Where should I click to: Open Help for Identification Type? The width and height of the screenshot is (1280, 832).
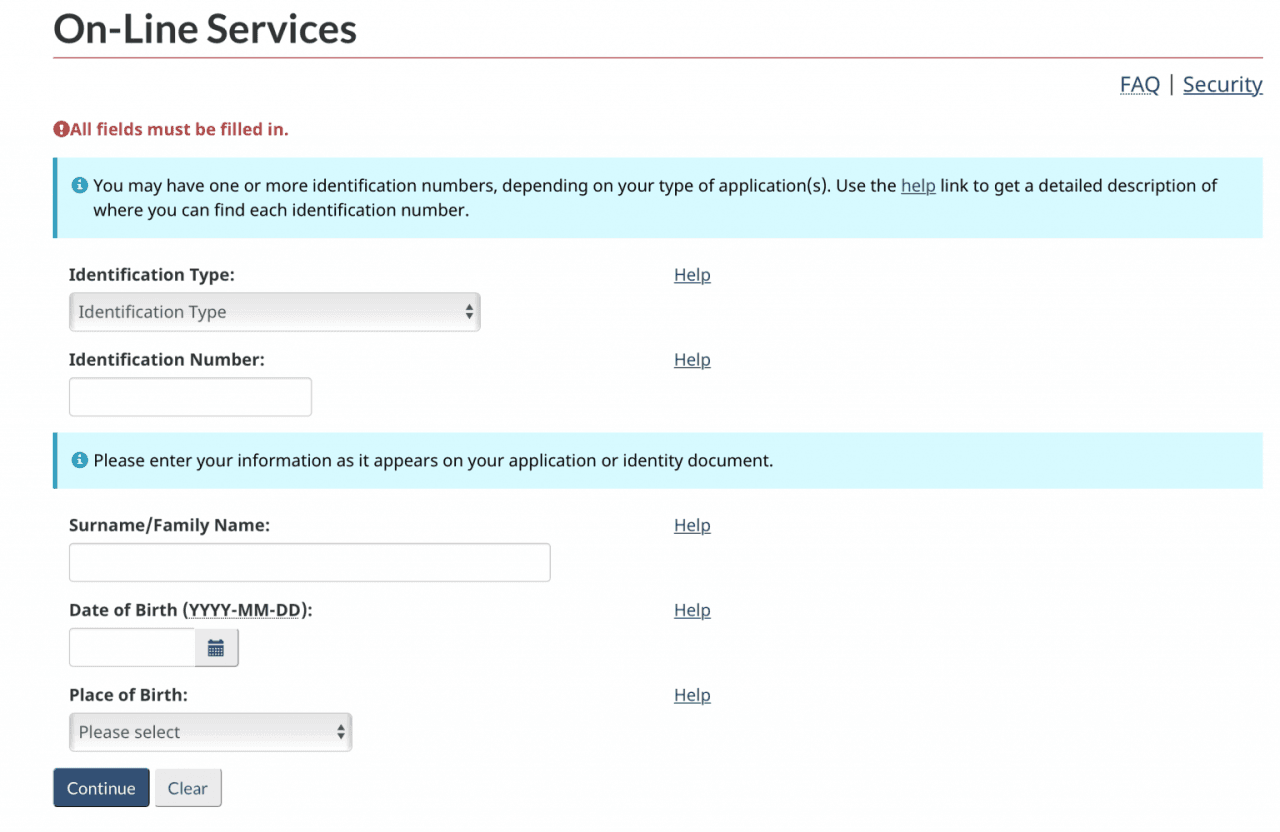click(x=692, y=275)
